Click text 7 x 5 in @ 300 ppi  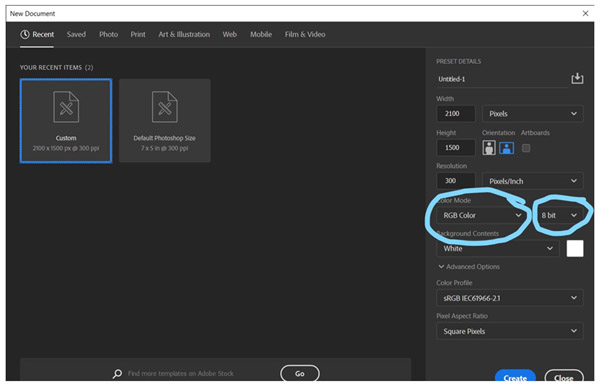pos(165,148)
